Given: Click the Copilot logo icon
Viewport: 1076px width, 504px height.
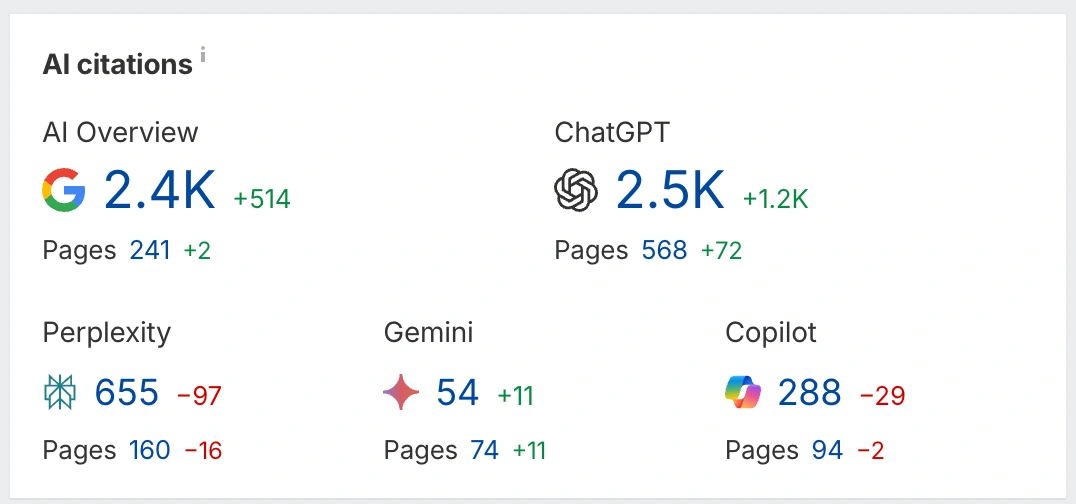Looking at the screenshot, I should coord(743,393).
